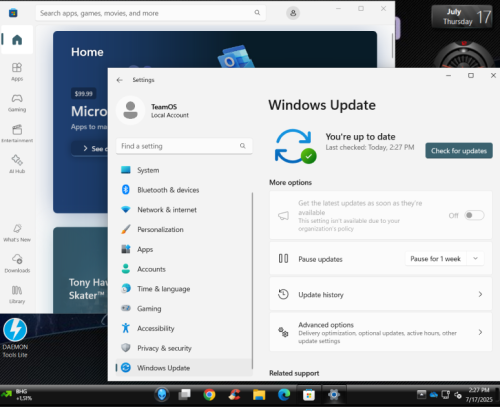Viewport: 500px width, 407px height.
Task: Open Apps settings category
Action: 184,249
